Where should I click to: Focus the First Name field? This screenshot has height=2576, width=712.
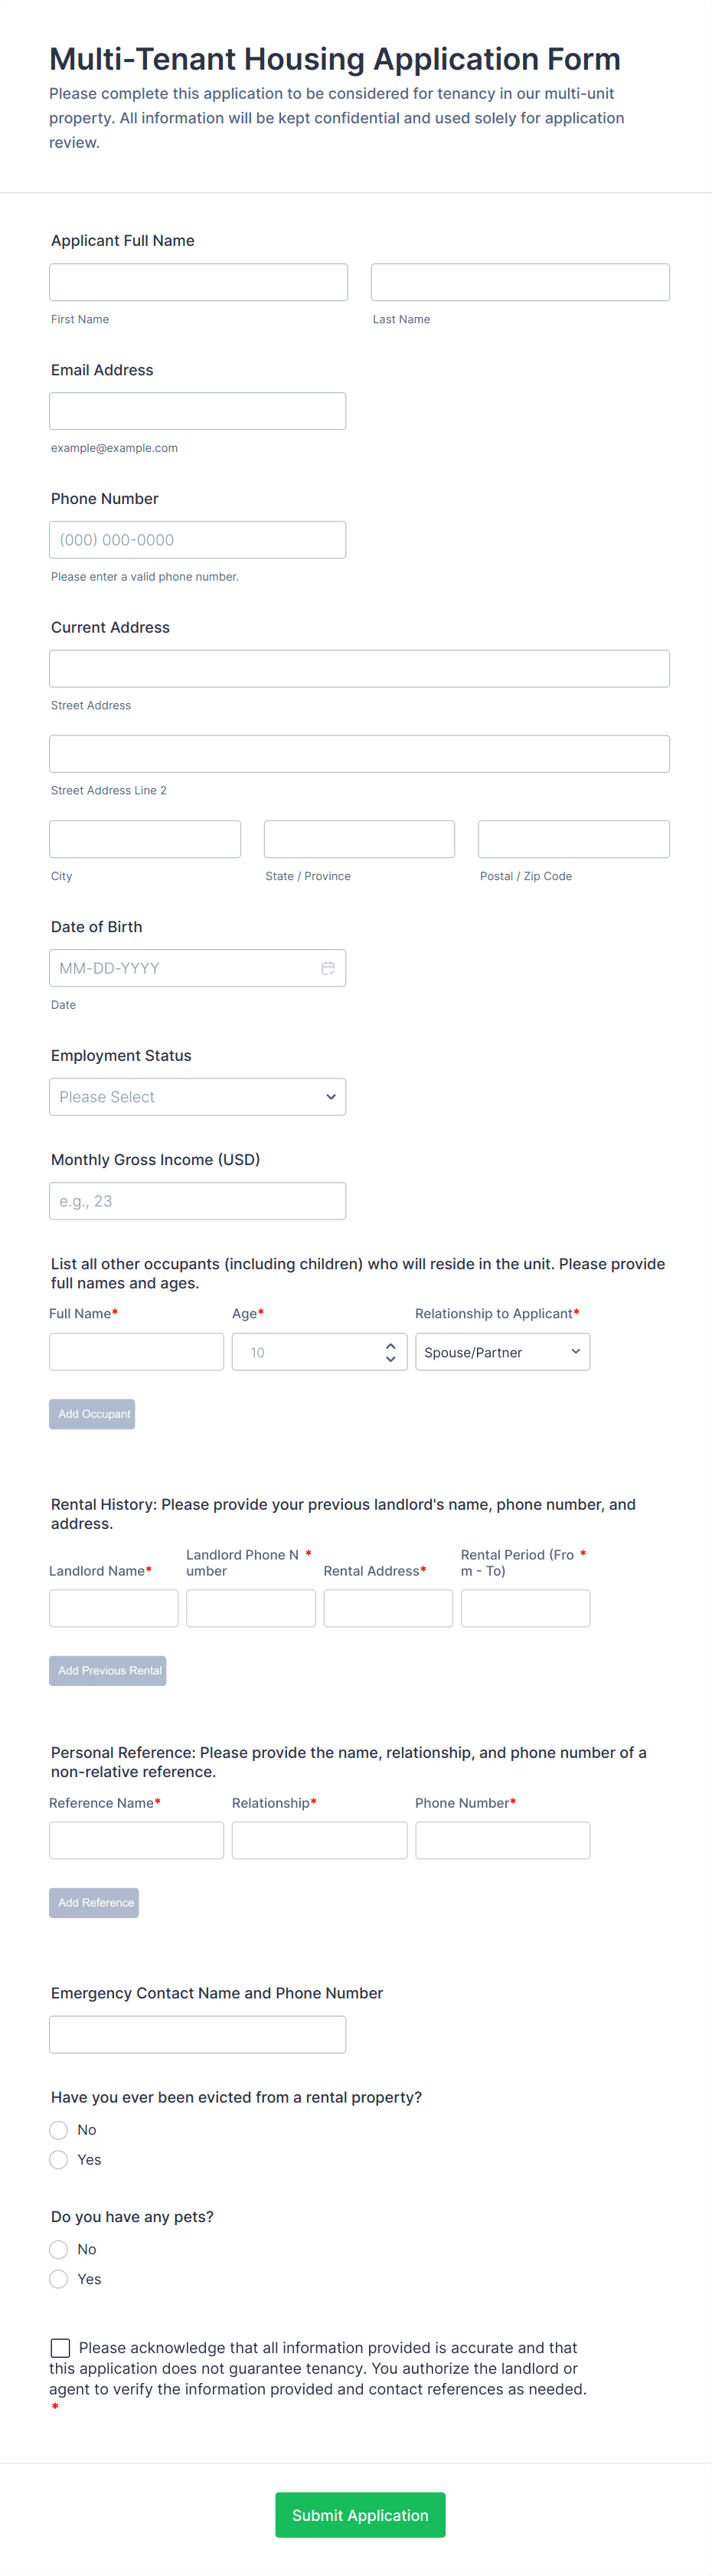[198, 282]
